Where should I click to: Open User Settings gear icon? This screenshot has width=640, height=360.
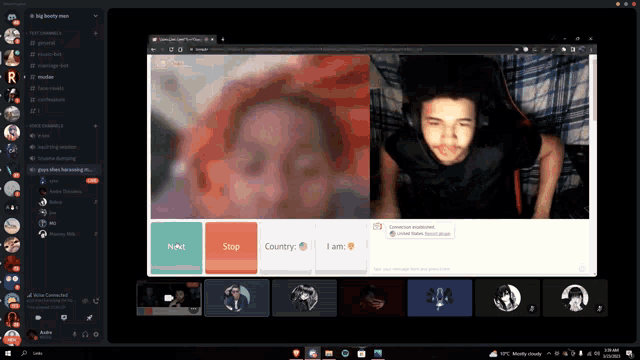(96, 334)
